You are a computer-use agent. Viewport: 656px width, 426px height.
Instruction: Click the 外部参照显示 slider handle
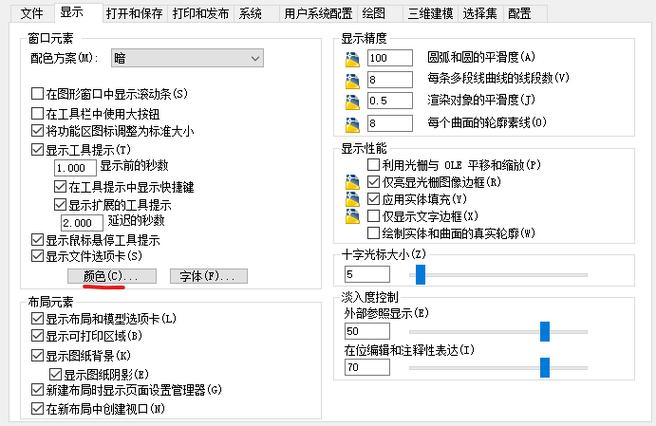[x=545, y=331]
